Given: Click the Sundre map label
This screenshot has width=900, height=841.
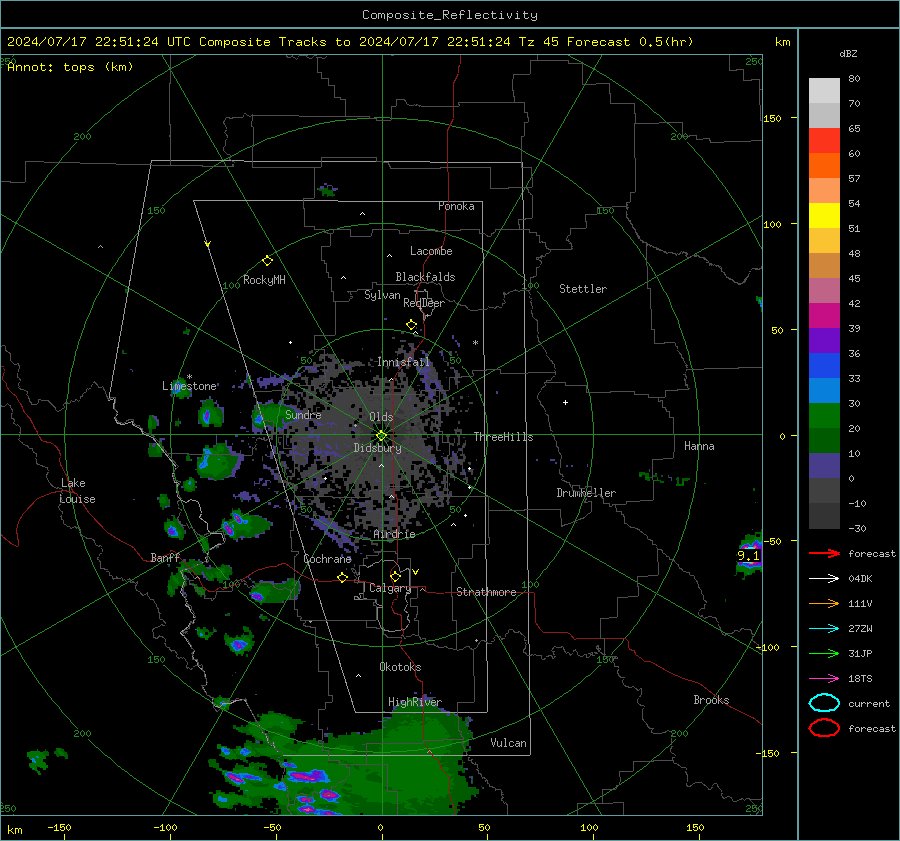Looking at the screenshot, I should (303, 414).
